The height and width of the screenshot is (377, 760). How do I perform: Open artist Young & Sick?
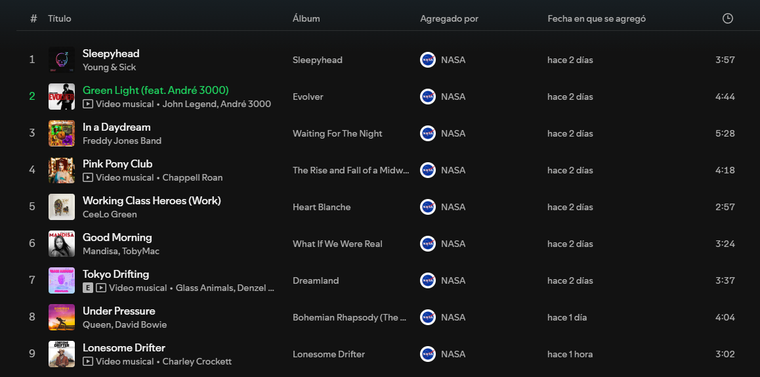tap(109, 67)
